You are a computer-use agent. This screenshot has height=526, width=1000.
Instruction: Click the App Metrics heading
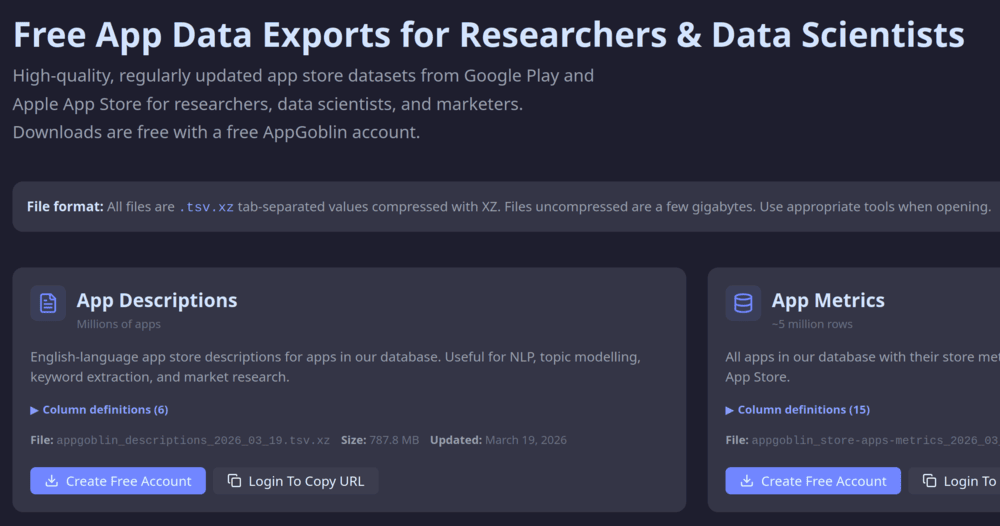[828, 300]
